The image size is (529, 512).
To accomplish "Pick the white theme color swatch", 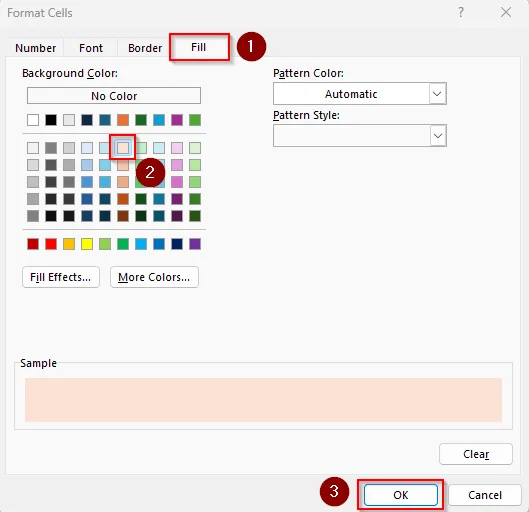I will pyautogui.click(x=33, y=120).
